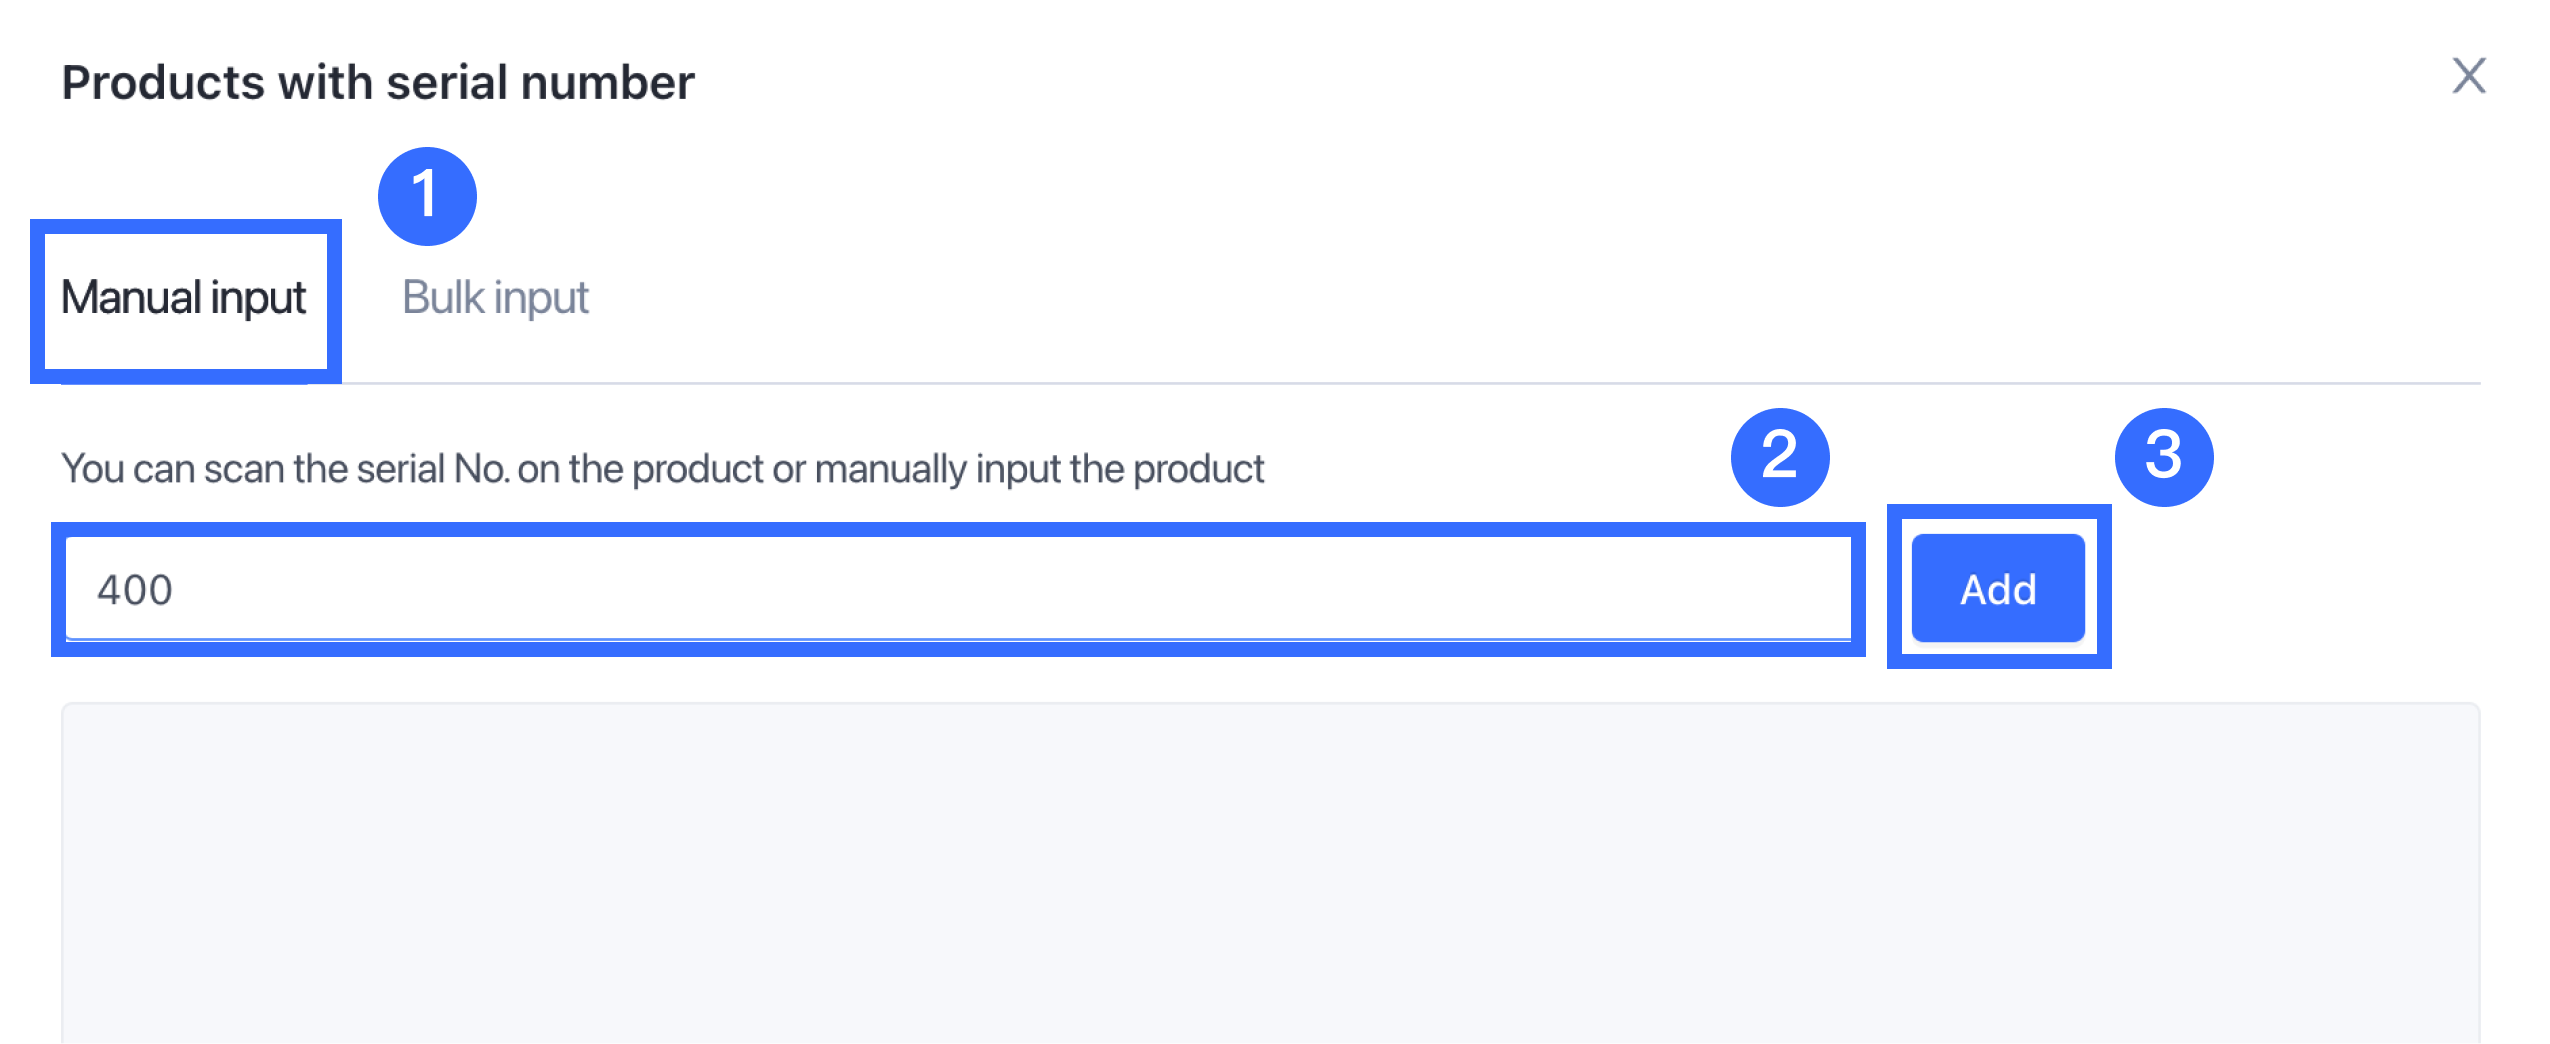Click the empty gray serial list area

coord(1270,872)
